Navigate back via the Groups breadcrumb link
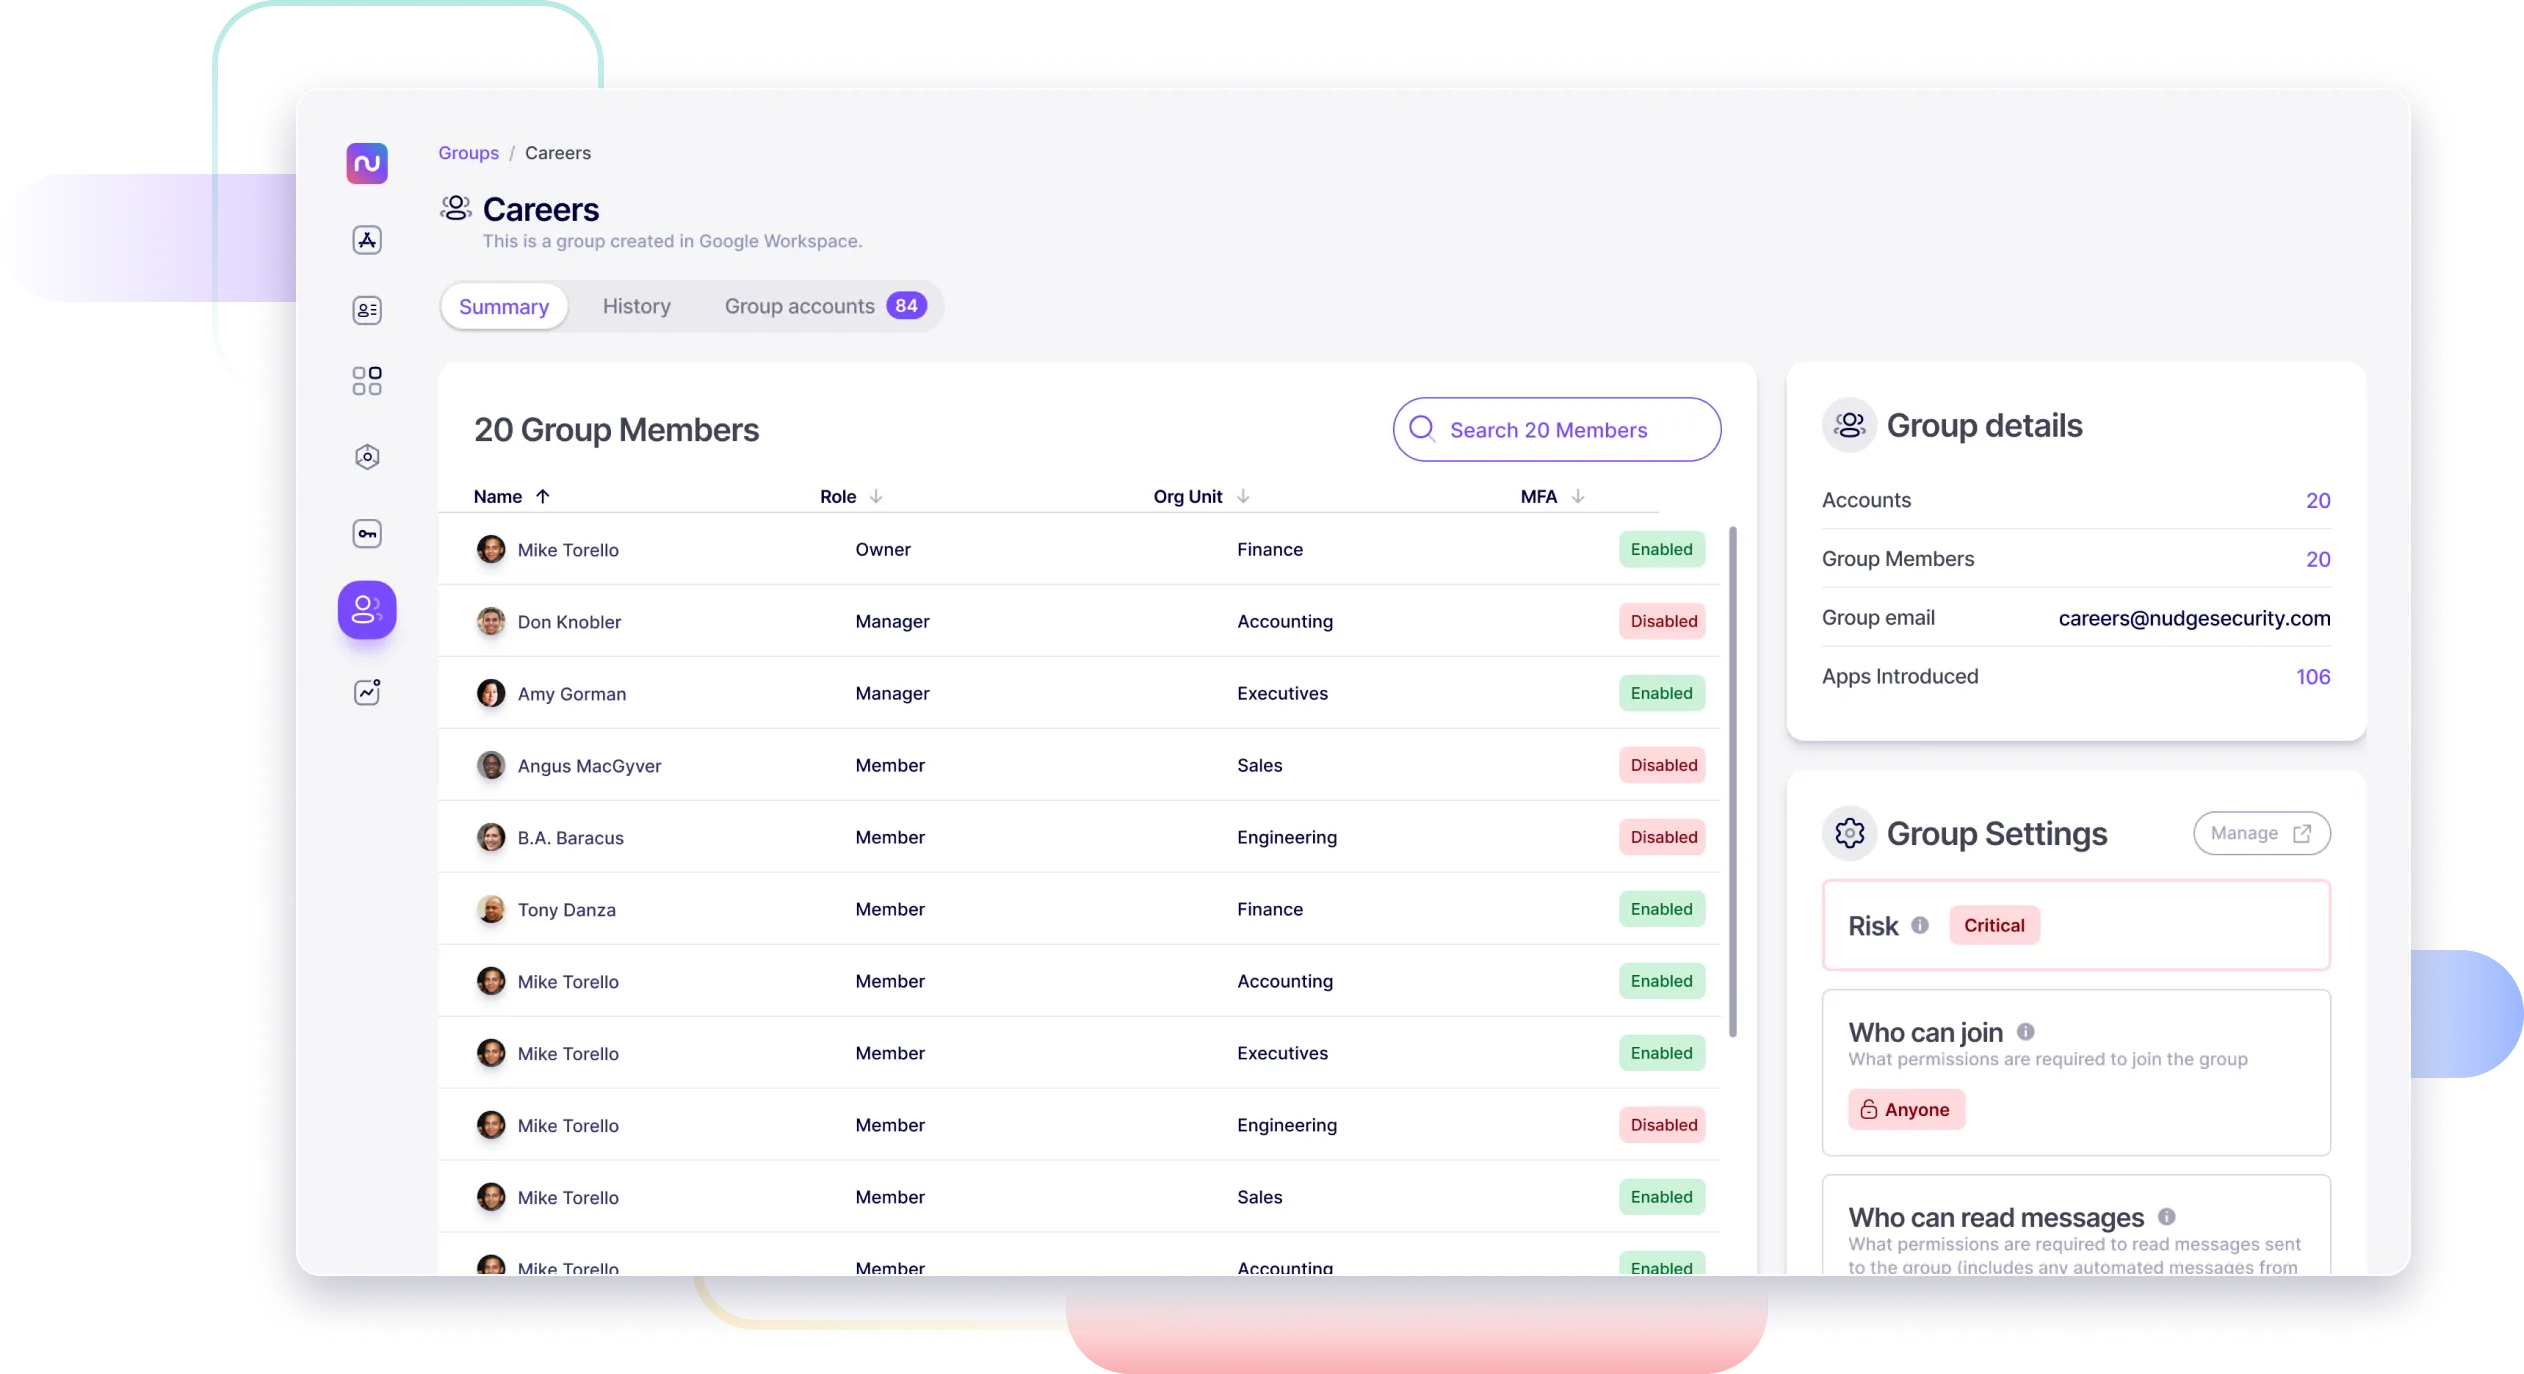Screen dimensions: 2524x1374 coord(468,152)
